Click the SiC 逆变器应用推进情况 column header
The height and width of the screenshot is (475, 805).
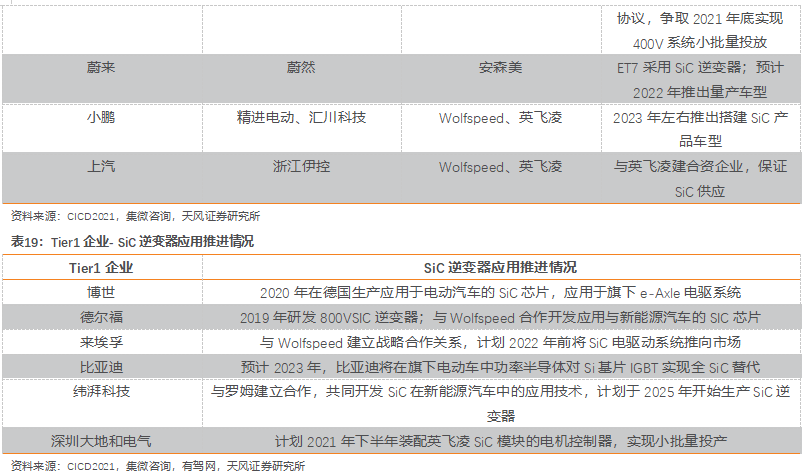click(x=501, y=268)
